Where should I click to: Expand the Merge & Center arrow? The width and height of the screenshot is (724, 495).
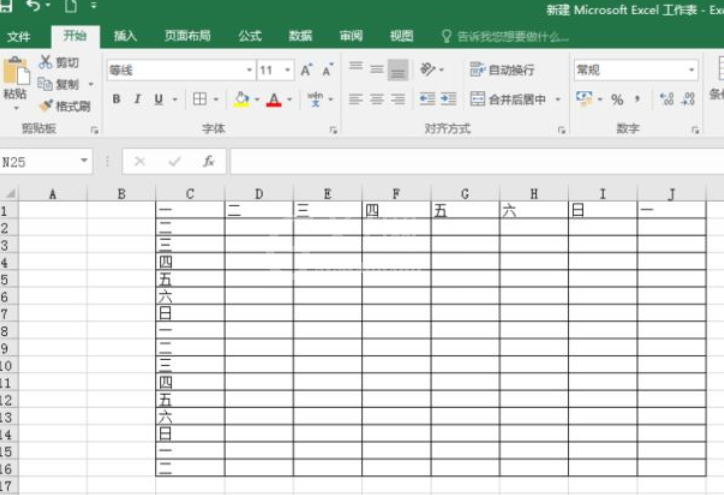558,99
